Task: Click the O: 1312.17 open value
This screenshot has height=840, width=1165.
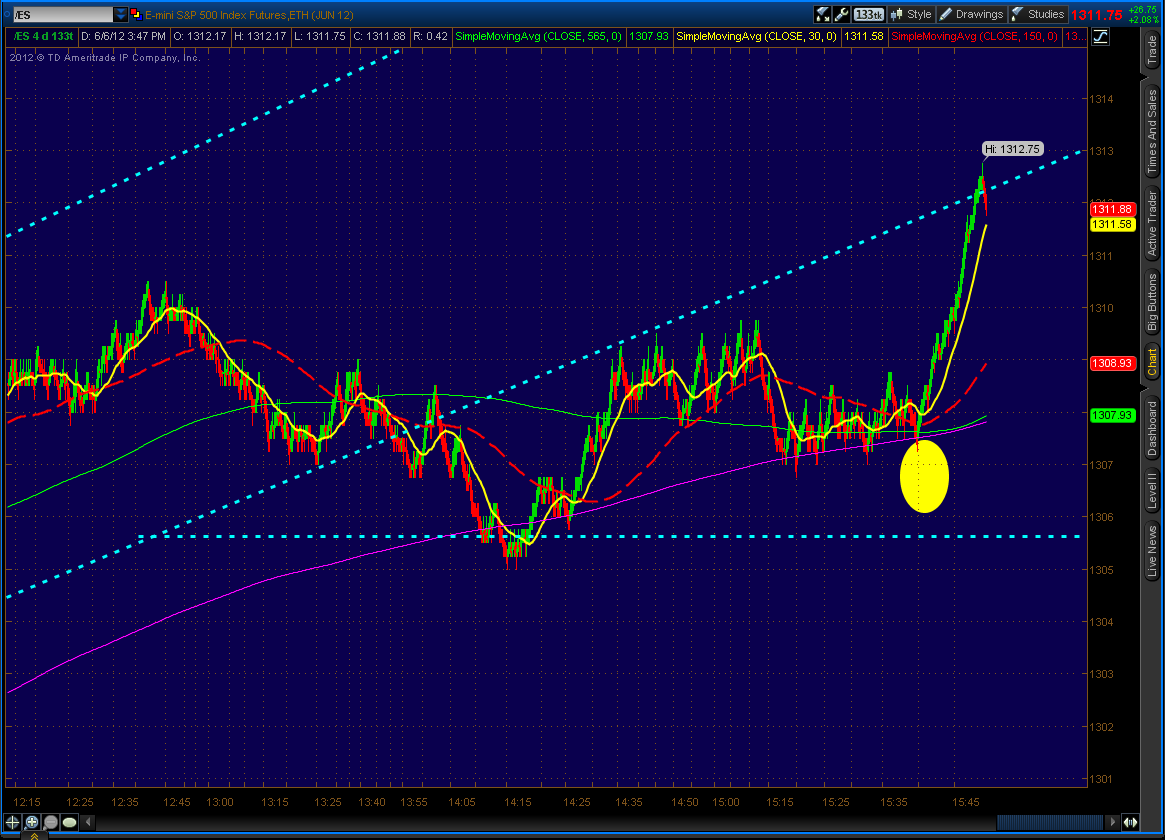Action: pyautogui.click(x=199, y=36)
